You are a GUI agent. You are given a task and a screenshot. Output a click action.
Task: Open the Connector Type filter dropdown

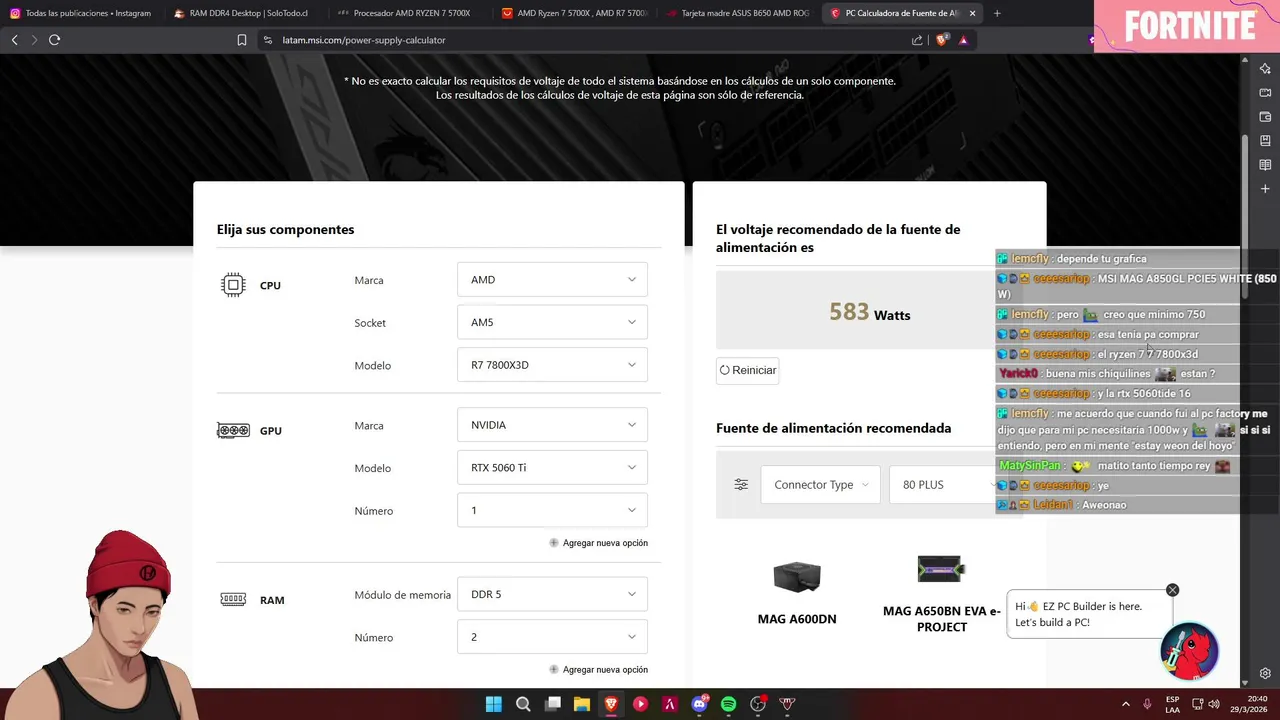[x=820, y=484]
